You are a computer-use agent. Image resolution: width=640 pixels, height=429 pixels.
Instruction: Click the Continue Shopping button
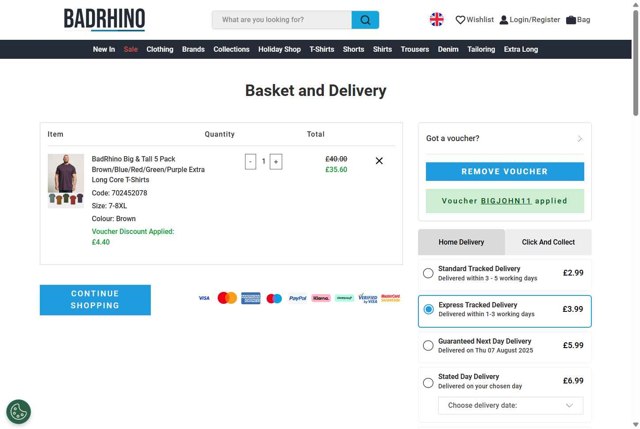(95, 300)
